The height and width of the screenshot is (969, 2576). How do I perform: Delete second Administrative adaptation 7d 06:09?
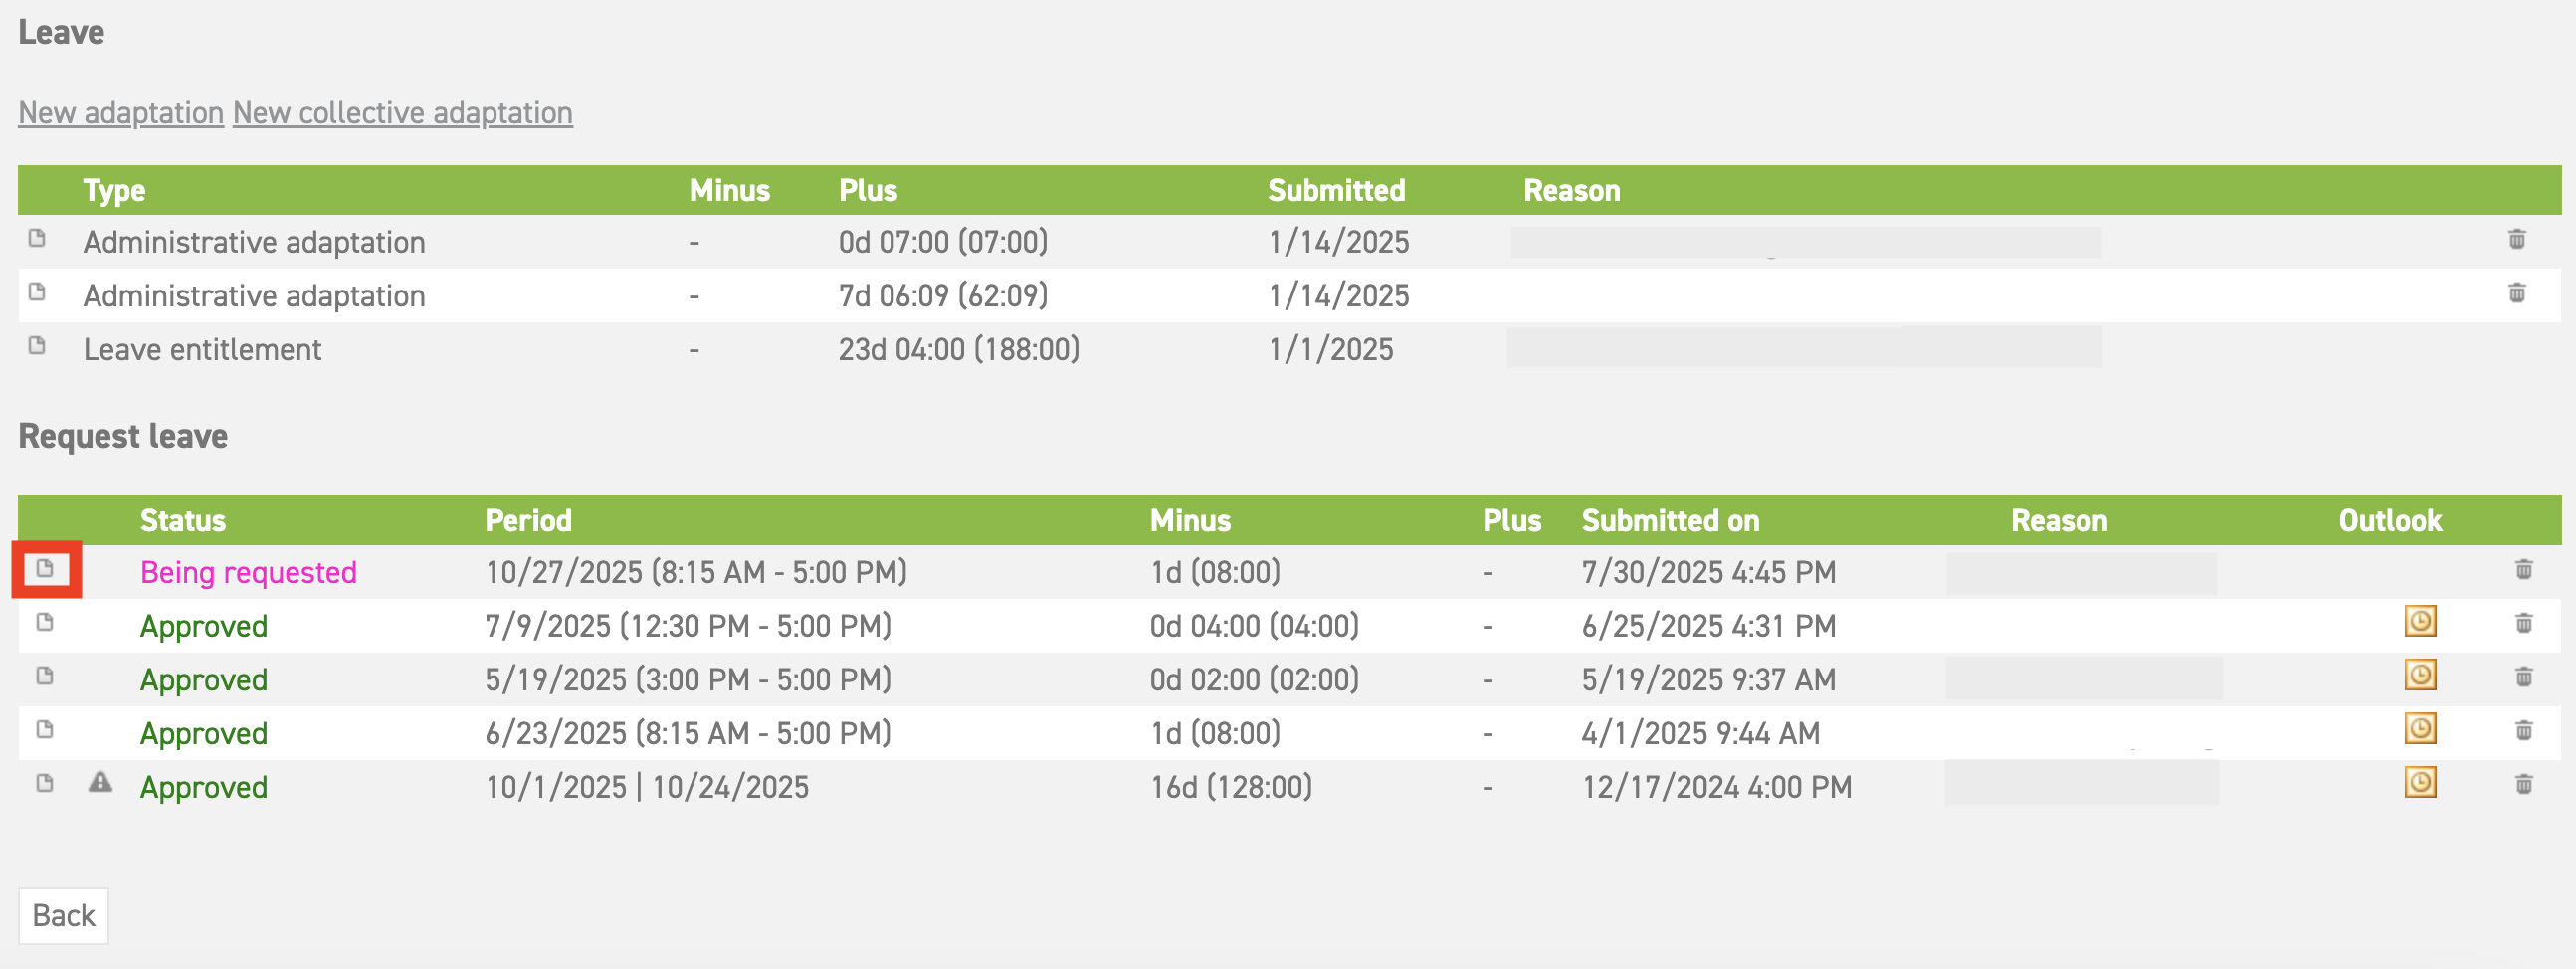(2516, 293)
